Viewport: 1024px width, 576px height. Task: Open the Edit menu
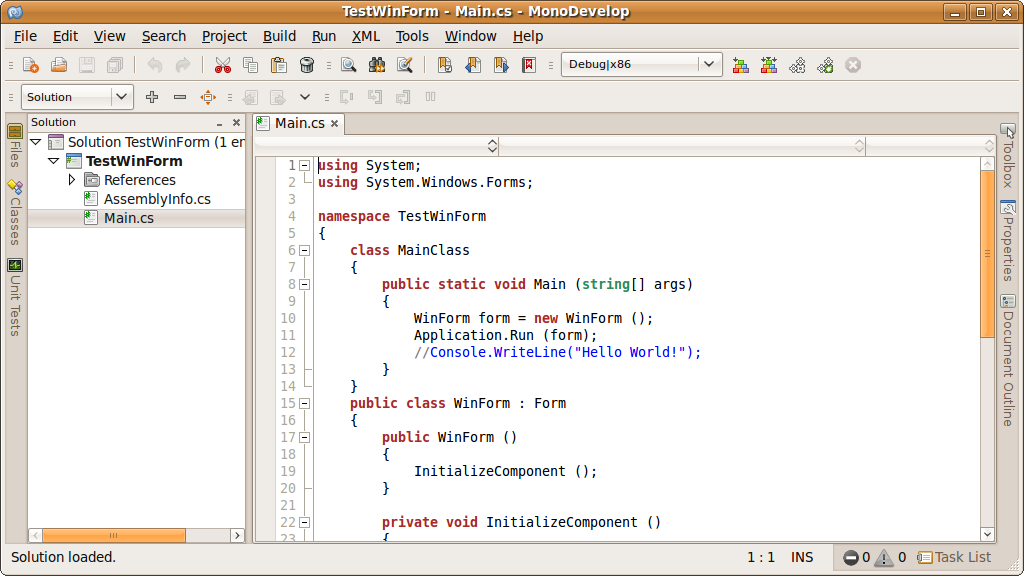pyautogui.click(x=65, y=36)
